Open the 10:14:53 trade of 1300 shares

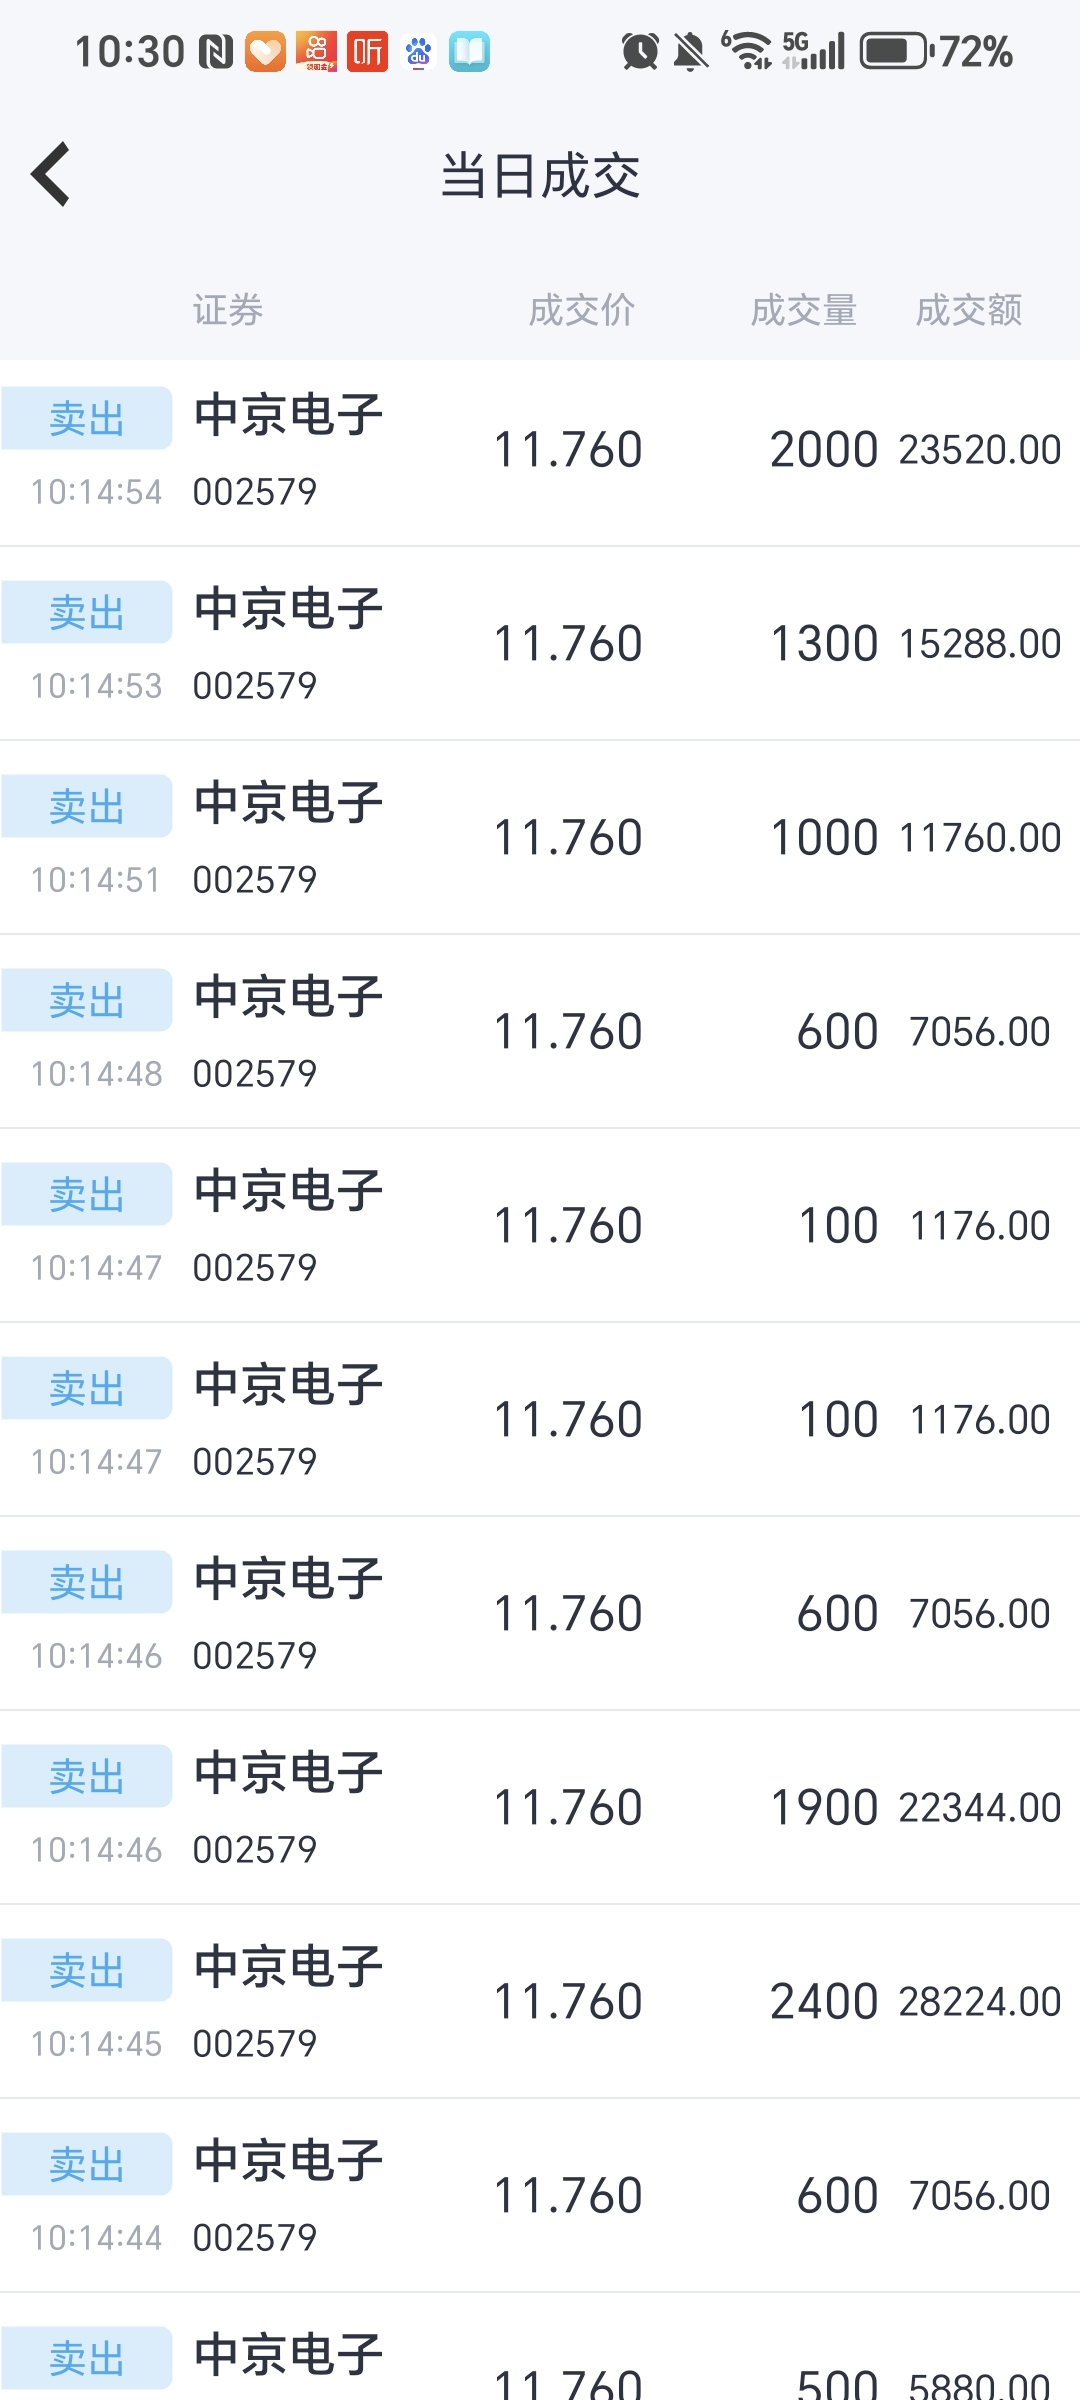pos(540,645)
